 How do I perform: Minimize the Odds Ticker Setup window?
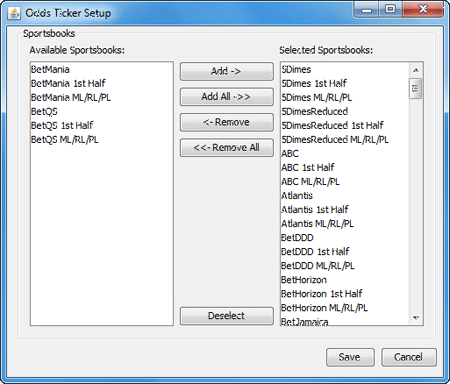[x=367, y=10]
